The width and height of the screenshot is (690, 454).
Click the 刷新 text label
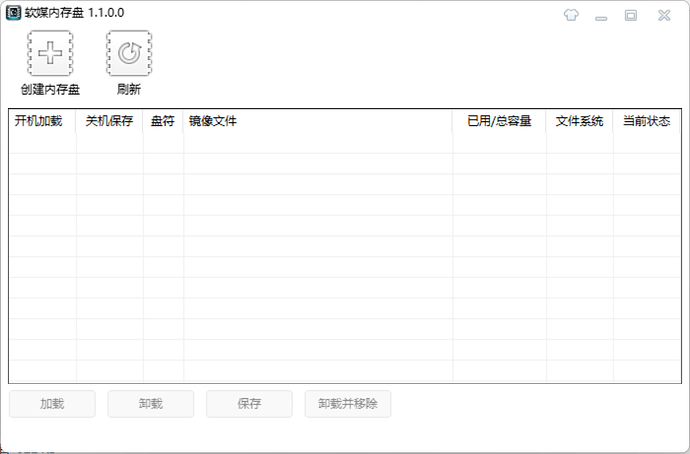coord(129,90)
